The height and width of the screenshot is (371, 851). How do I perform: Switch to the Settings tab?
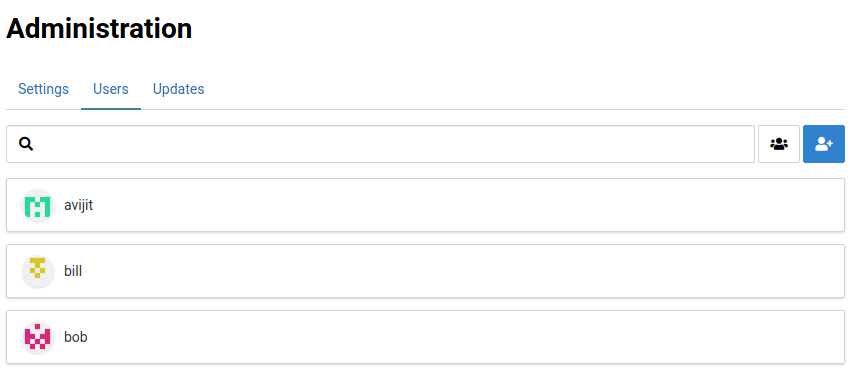(x=43, y=89)
